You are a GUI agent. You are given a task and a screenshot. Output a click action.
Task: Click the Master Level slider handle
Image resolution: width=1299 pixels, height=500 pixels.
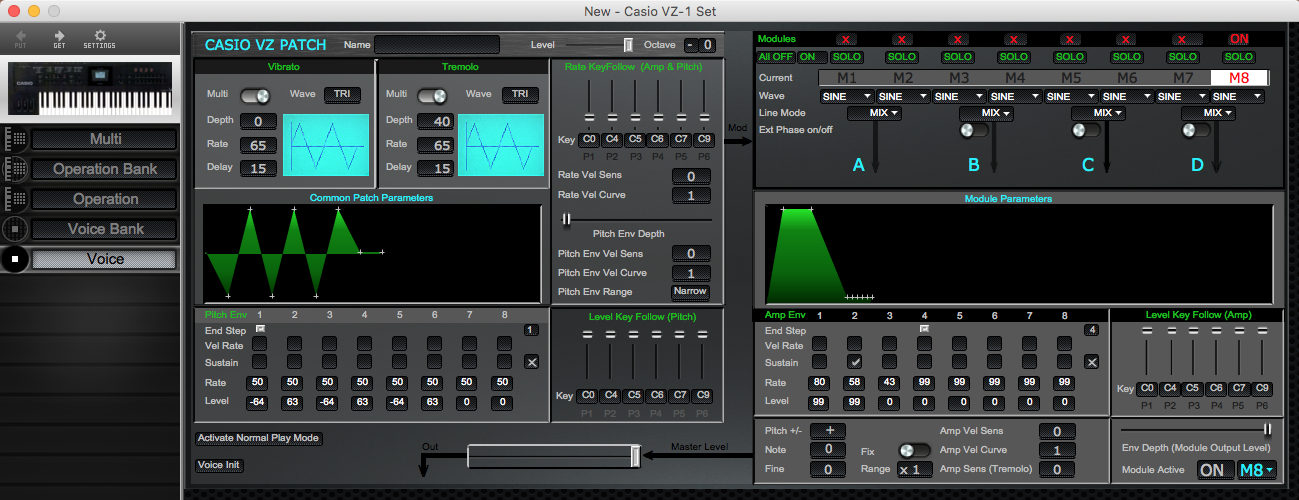pos(635,456)
